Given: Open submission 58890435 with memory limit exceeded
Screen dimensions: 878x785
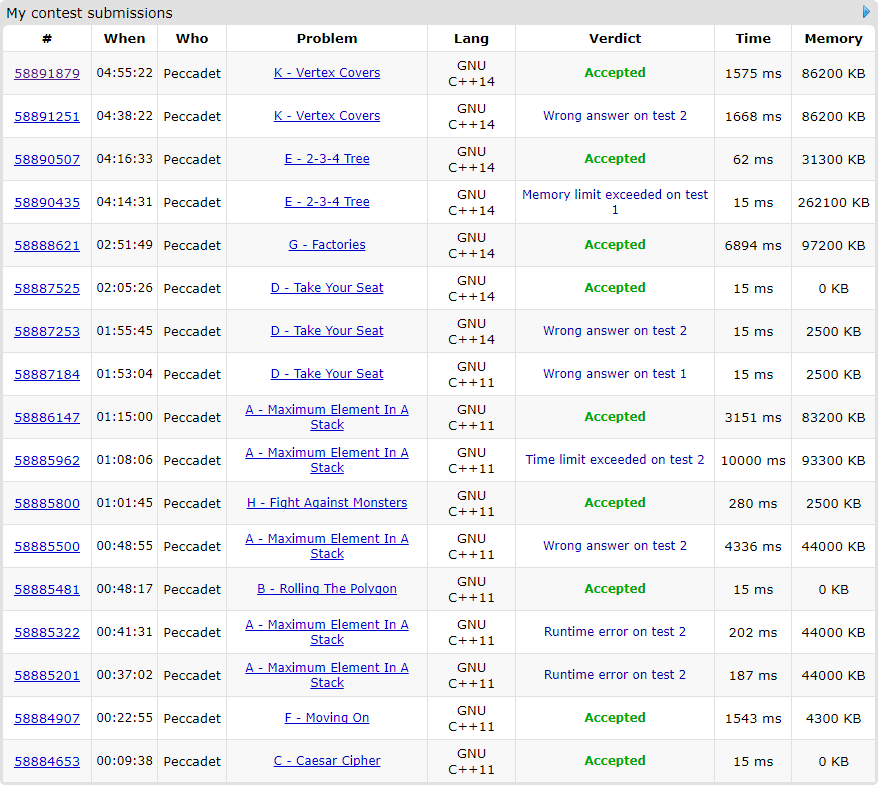Looking at the screenshot, I should pos(47,202).
